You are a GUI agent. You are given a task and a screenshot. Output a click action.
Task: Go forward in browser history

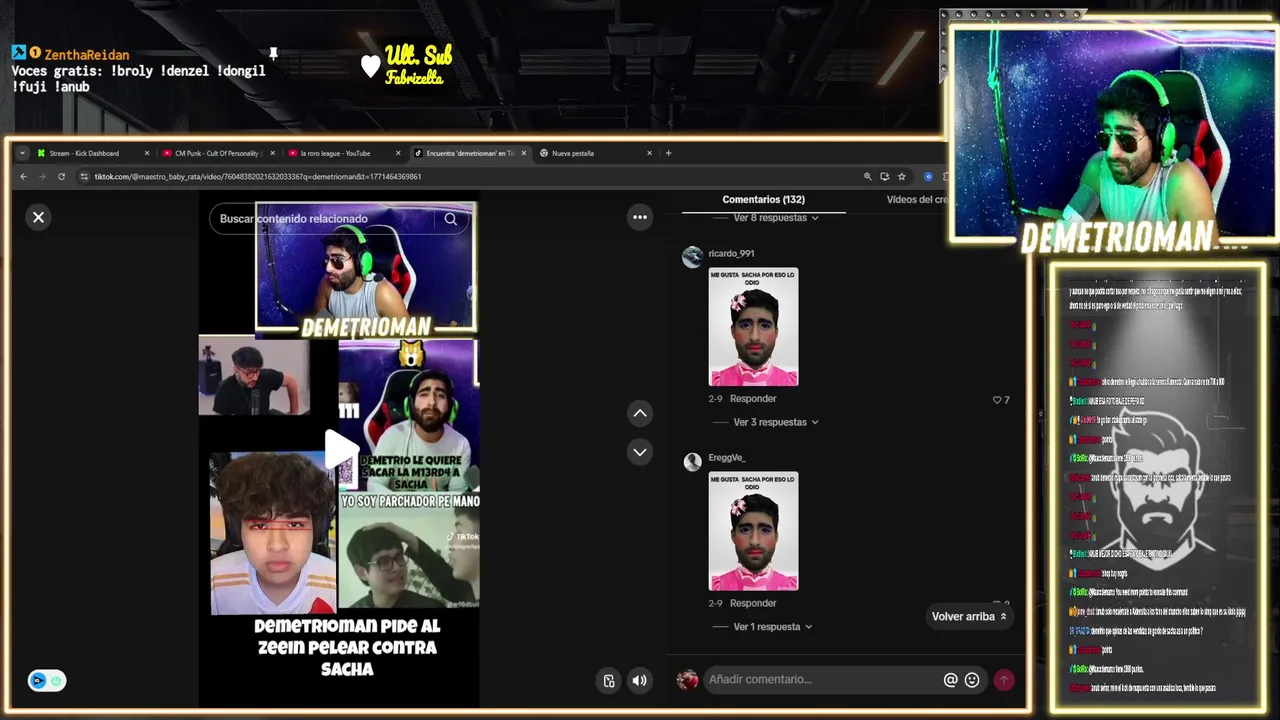pos(42,177)
